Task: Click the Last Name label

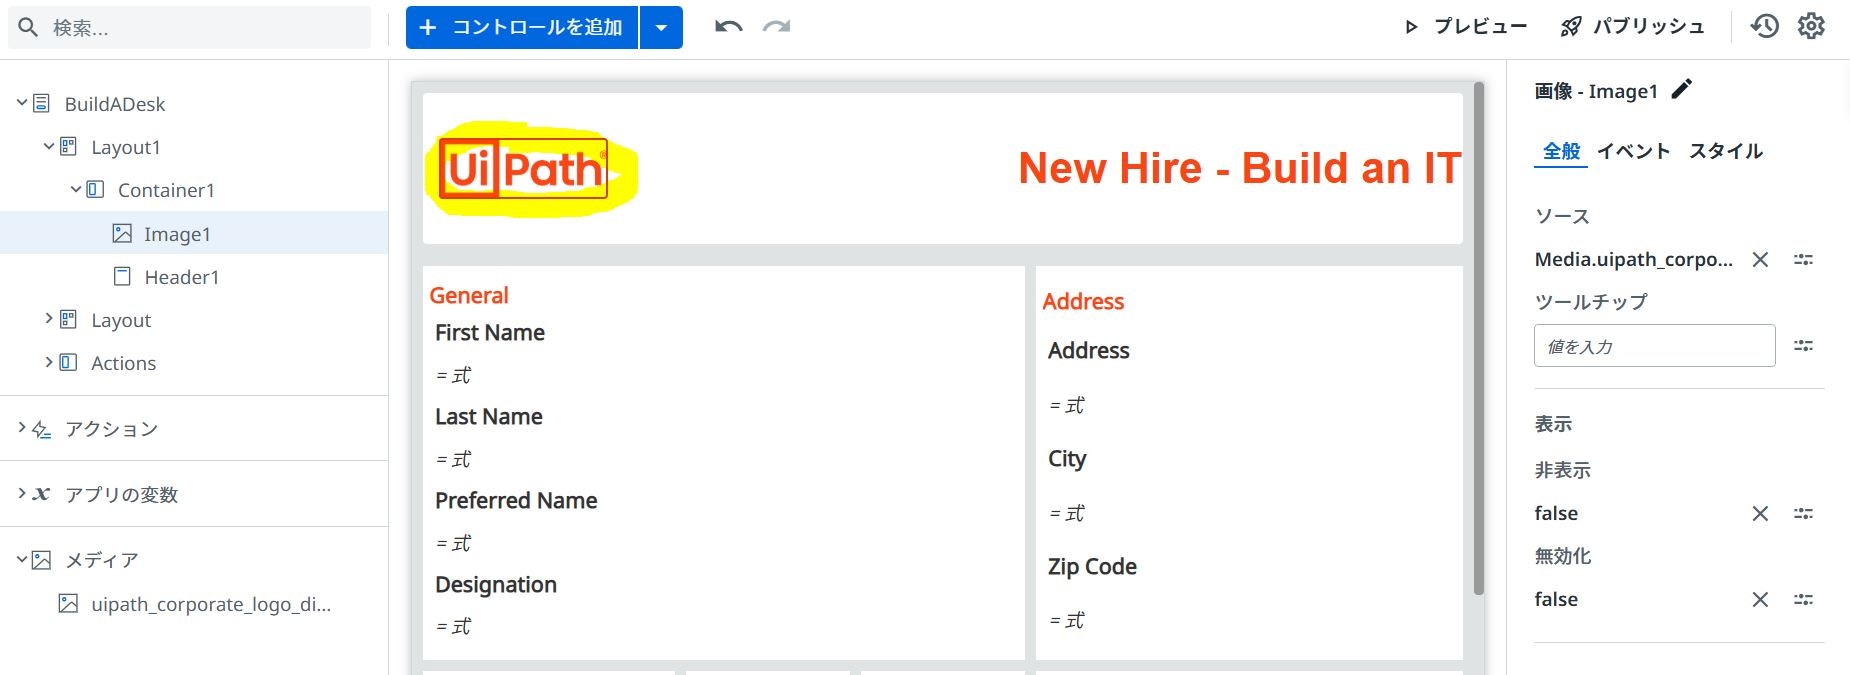Action: (489, 416)
